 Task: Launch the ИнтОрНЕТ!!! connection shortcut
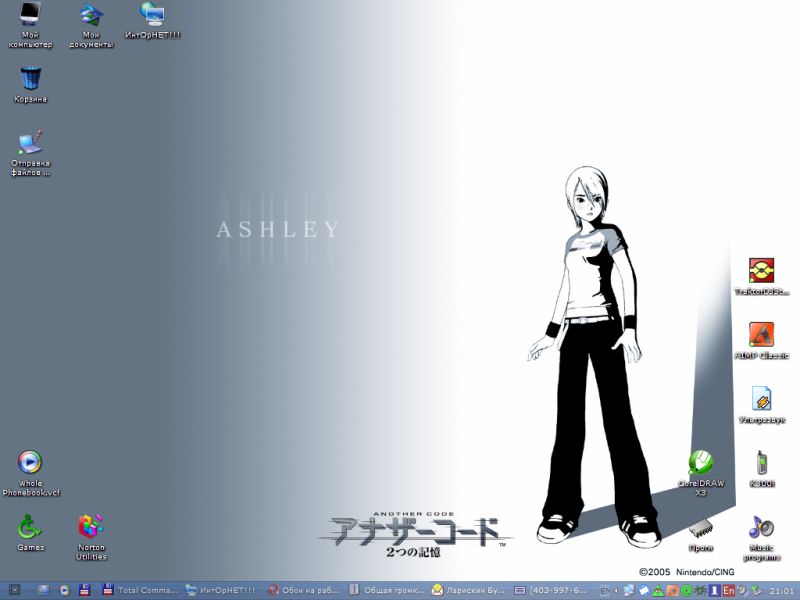click(x=153, y=20)
